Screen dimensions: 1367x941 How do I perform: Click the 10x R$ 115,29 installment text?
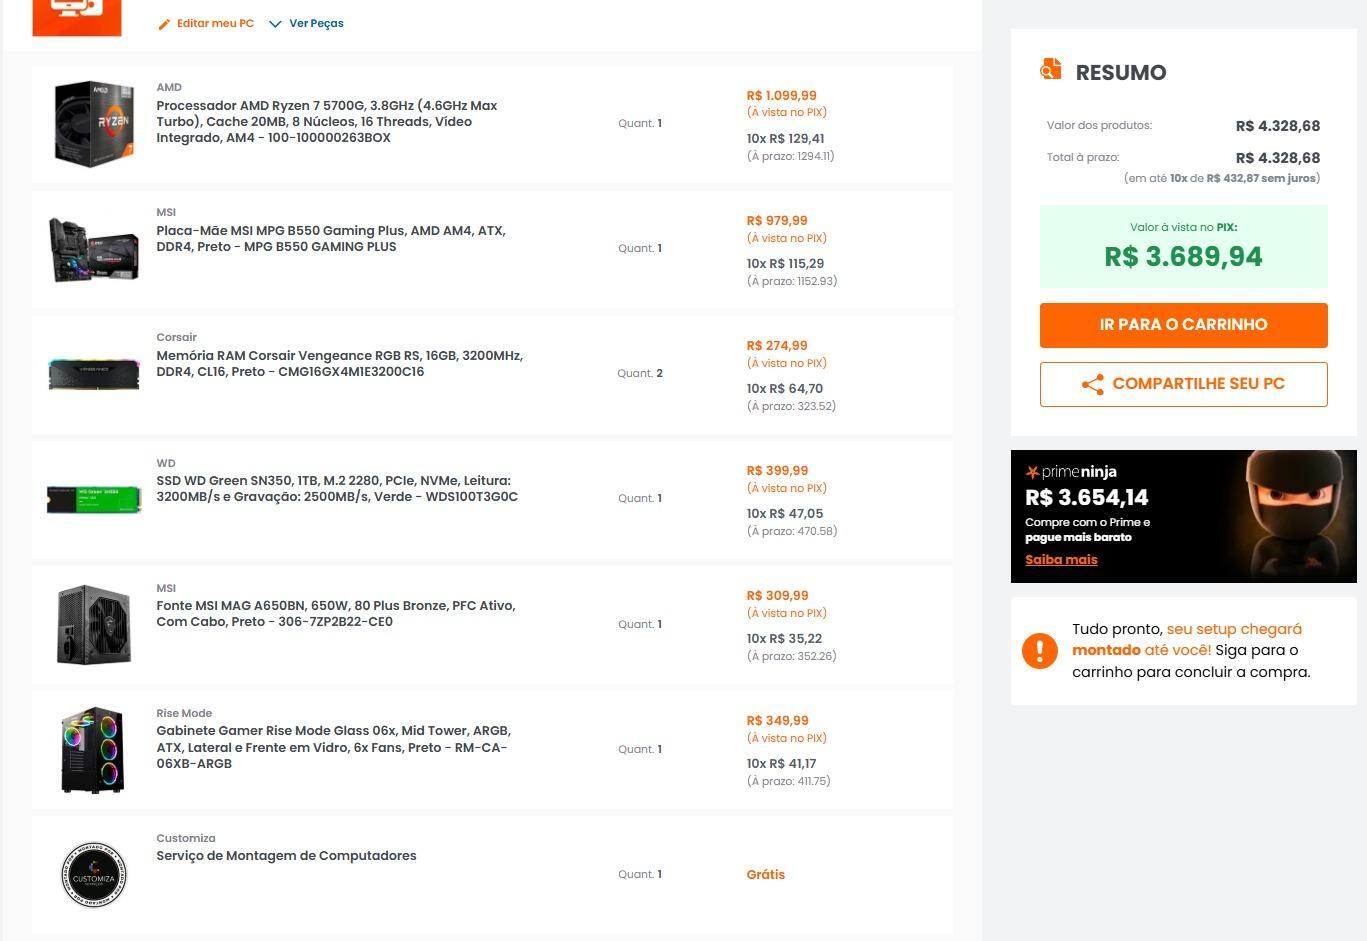pos(785,264)
